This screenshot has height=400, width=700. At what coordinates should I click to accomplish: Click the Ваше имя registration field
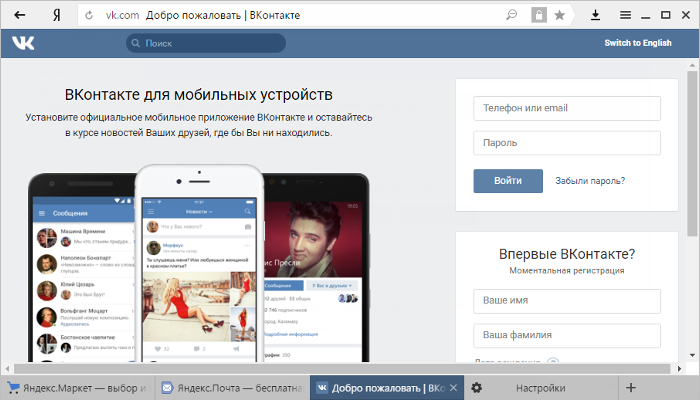pos(567,301)
